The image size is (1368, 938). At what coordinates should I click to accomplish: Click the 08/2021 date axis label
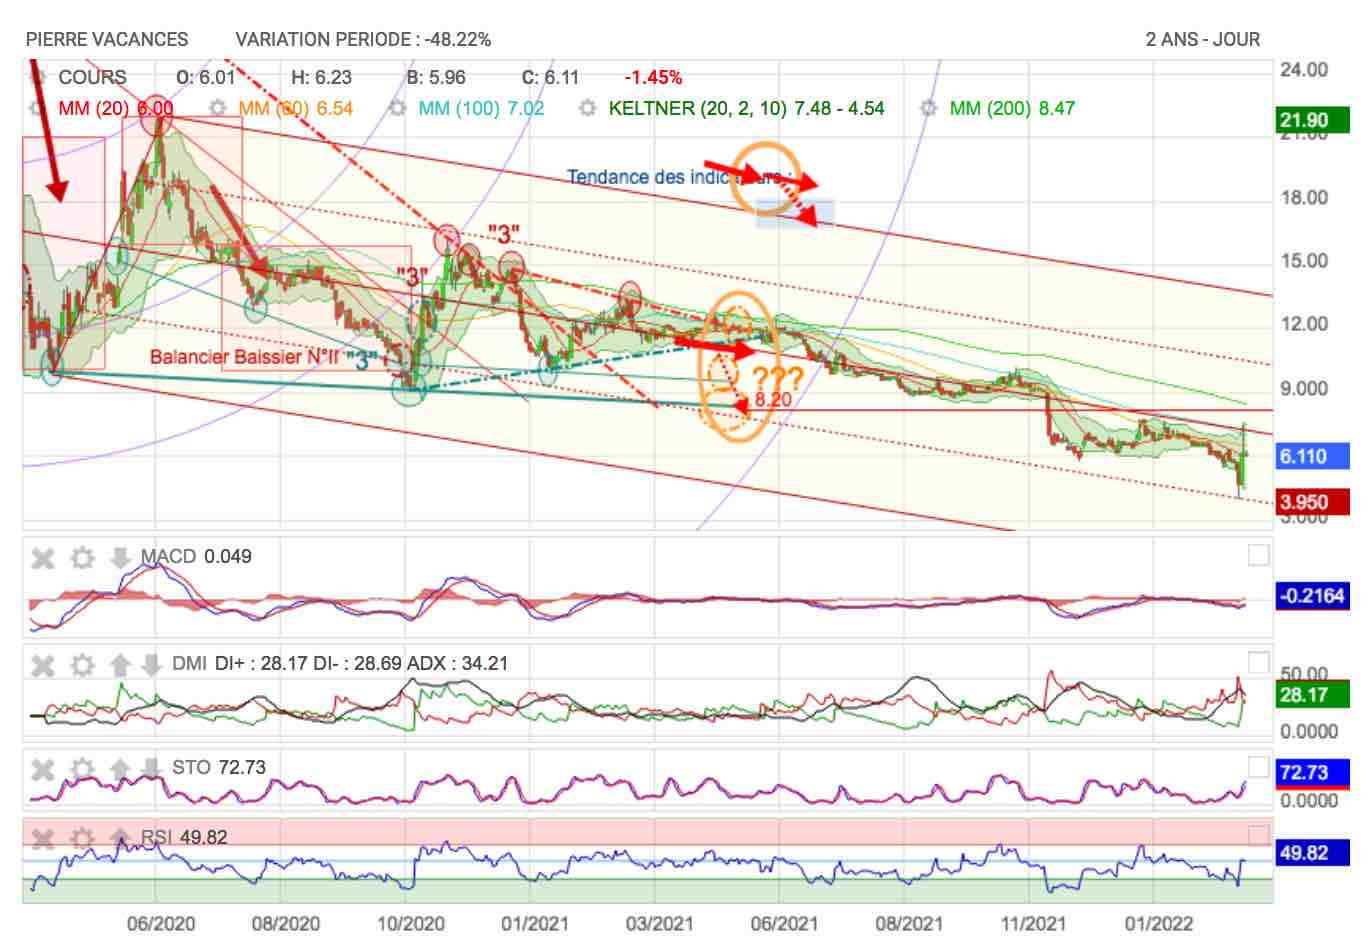908,923
